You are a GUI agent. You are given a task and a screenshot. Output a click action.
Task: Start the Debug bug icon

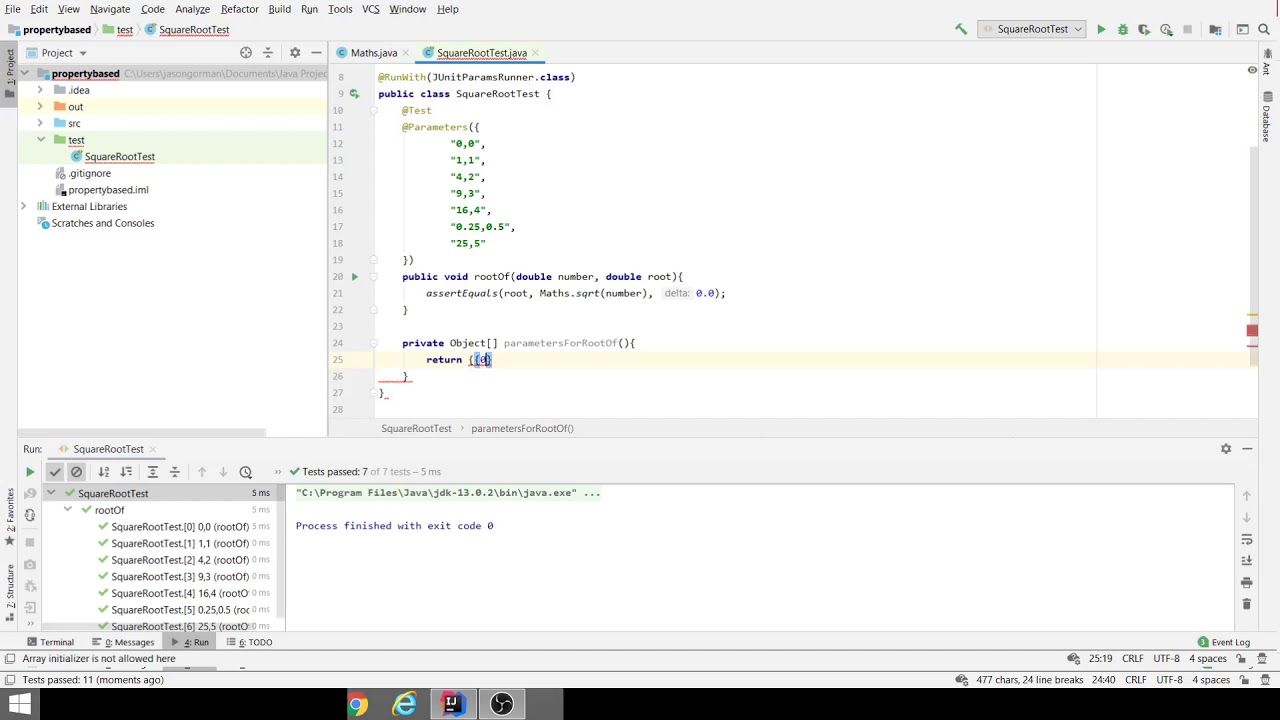1123,30
